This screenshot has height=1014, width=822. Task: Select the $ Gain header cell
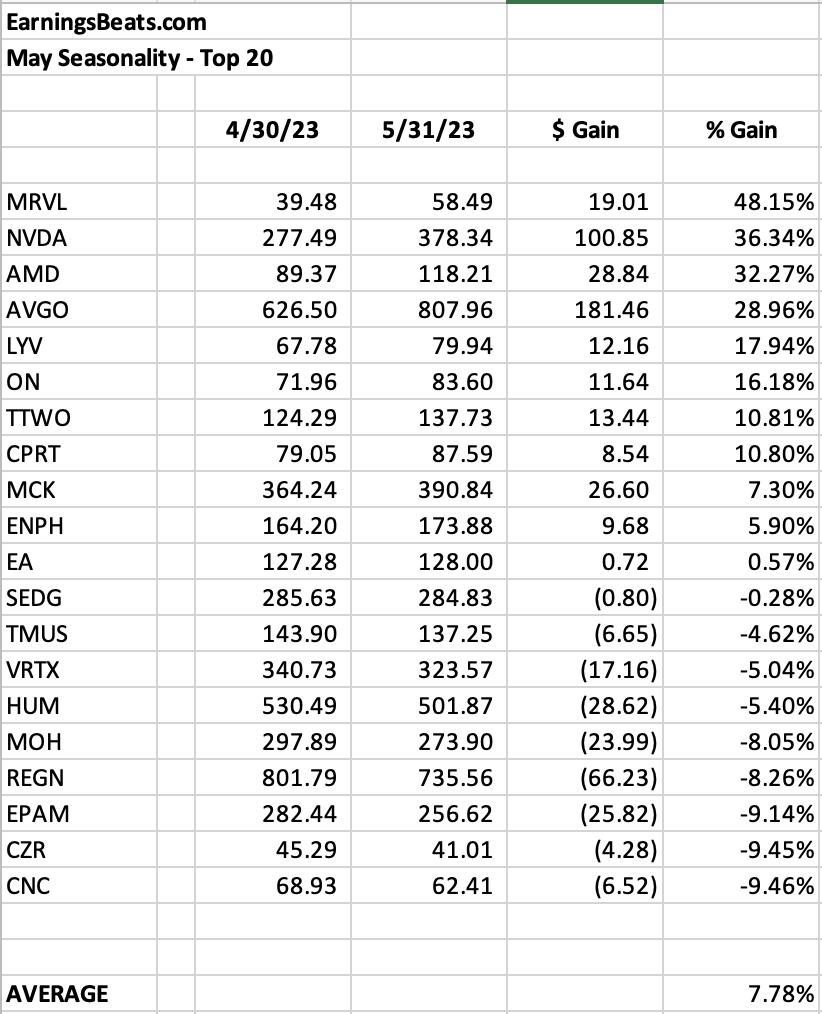pos(585,129)
